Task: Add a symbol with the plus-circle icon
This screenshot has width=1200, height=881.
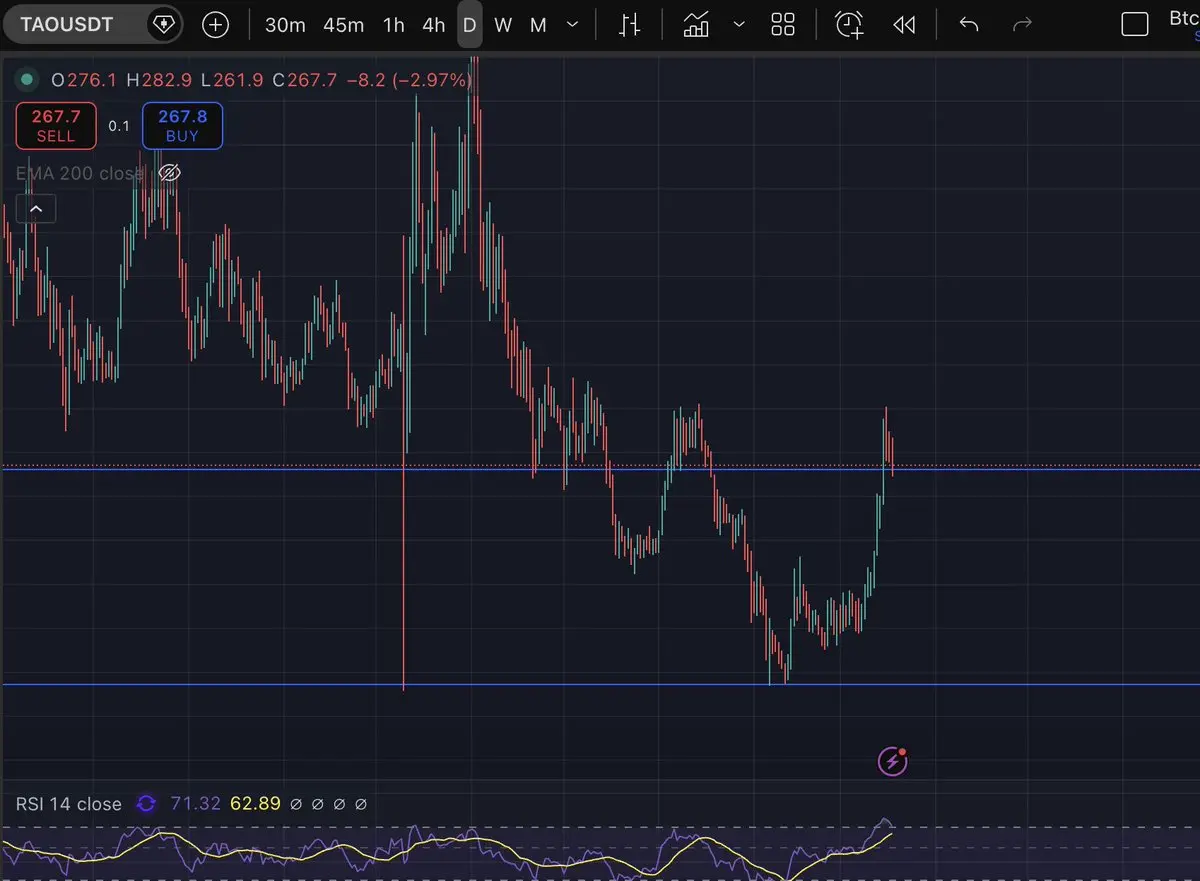Action: pos(216,25)
